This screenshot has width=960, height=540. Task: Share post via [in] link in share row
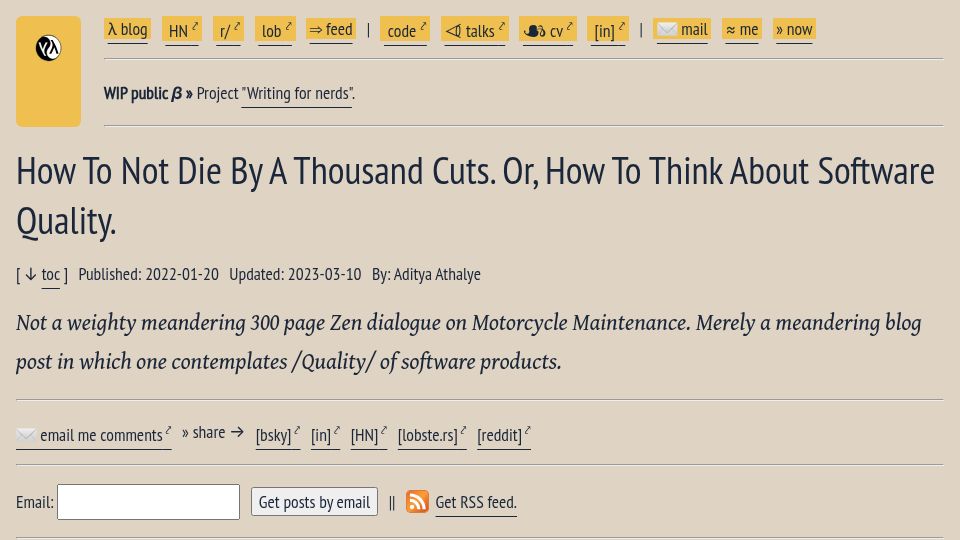[325, 435]
